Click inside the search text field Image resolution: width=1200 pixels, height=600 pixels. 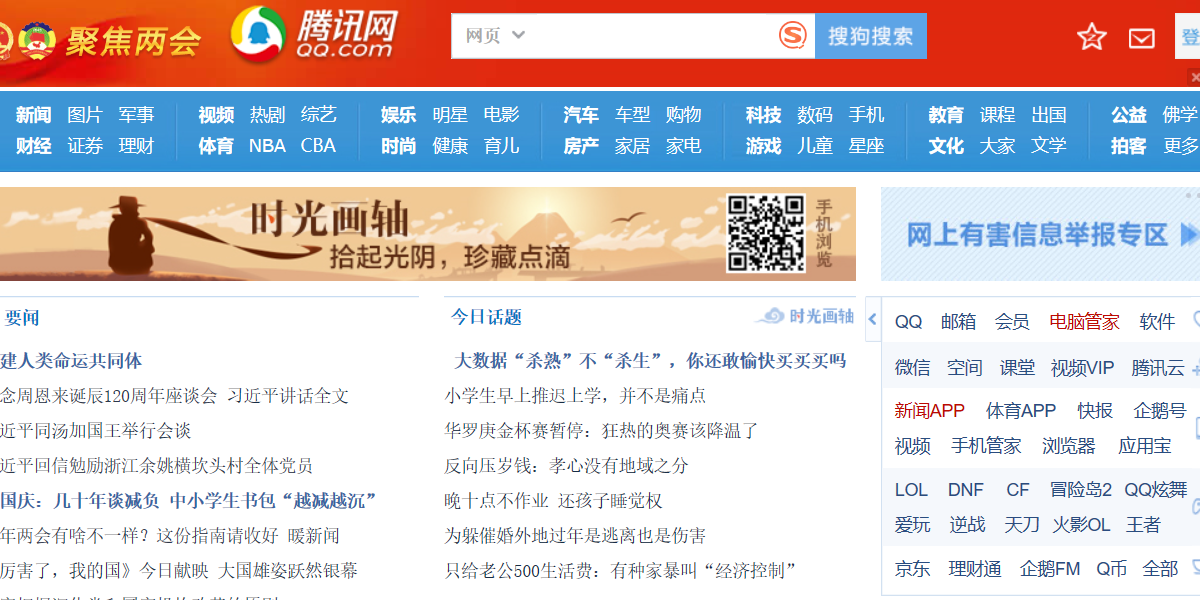[x=650, y=36]
